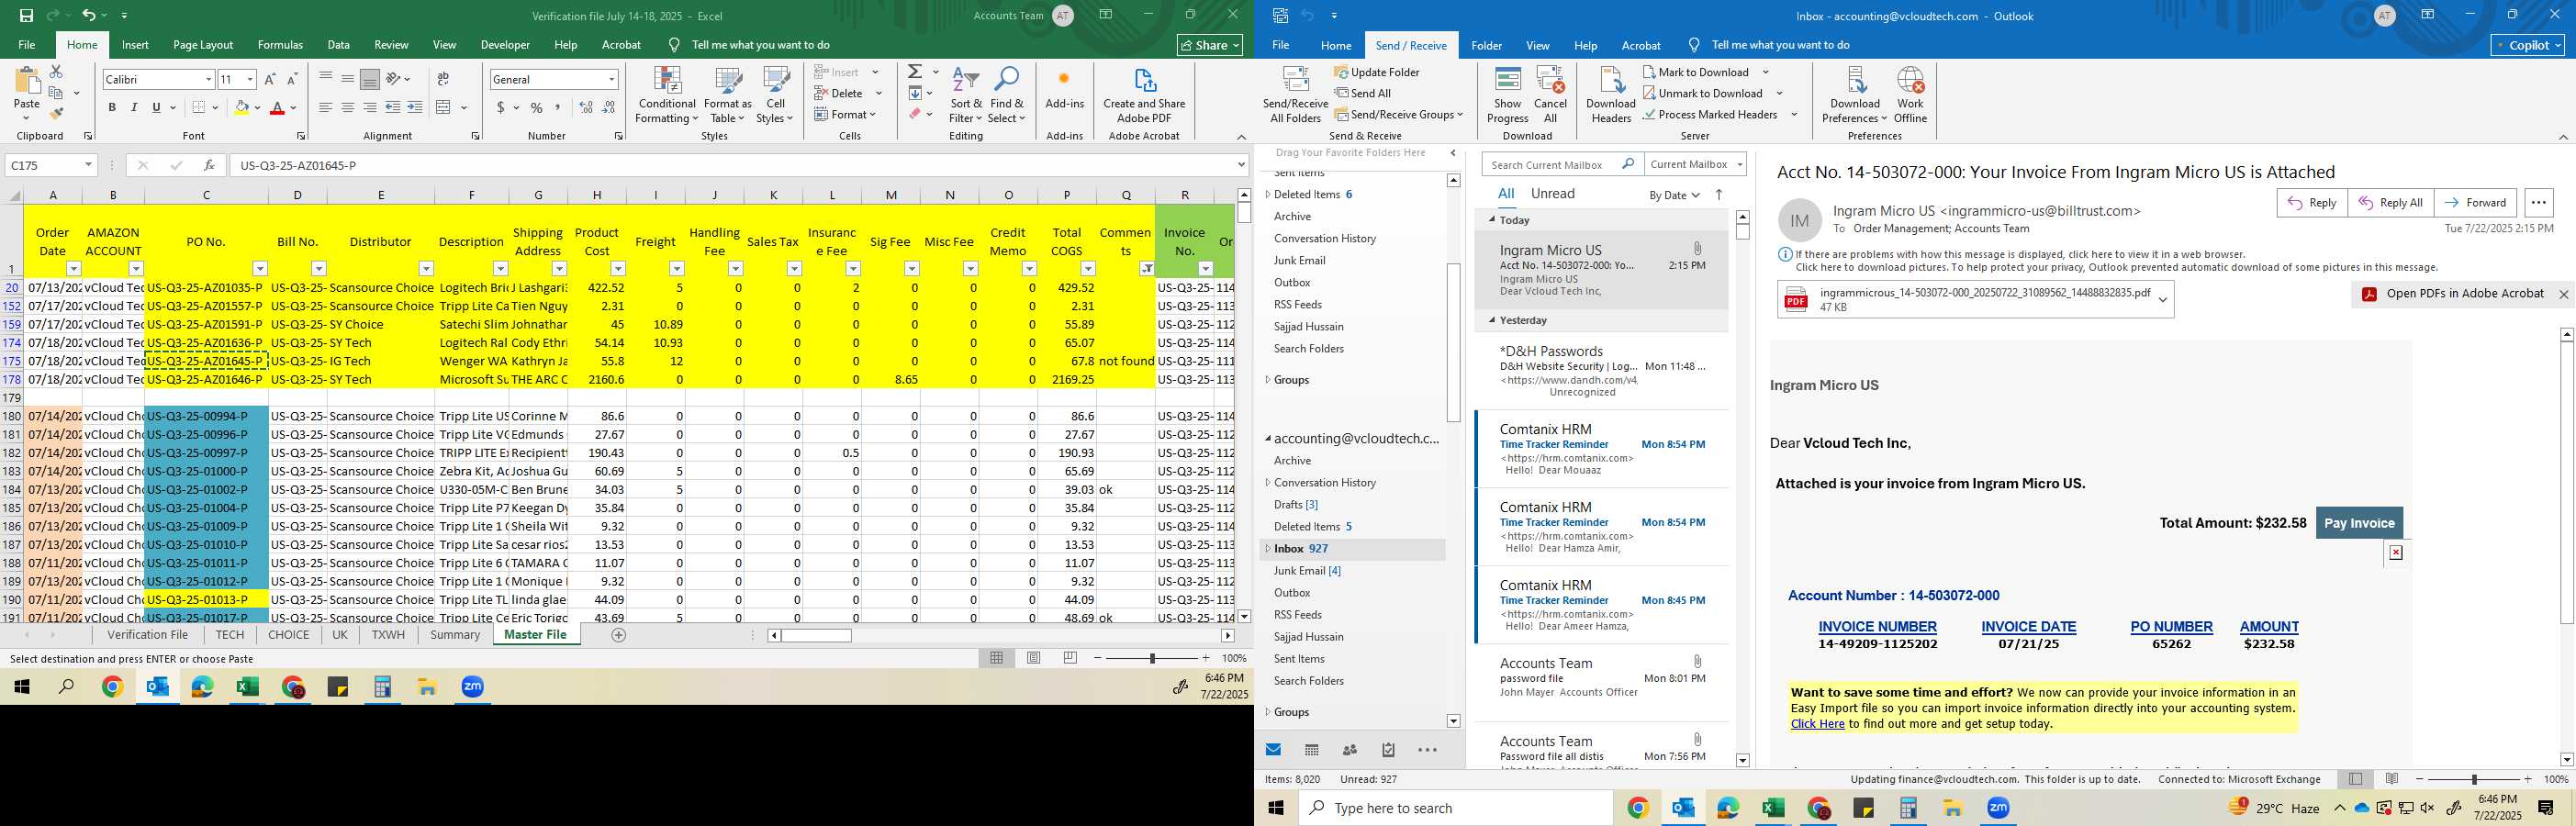Click the Excel Share button
This screenshot has width=2576, height=826.
pos(1209,45)
